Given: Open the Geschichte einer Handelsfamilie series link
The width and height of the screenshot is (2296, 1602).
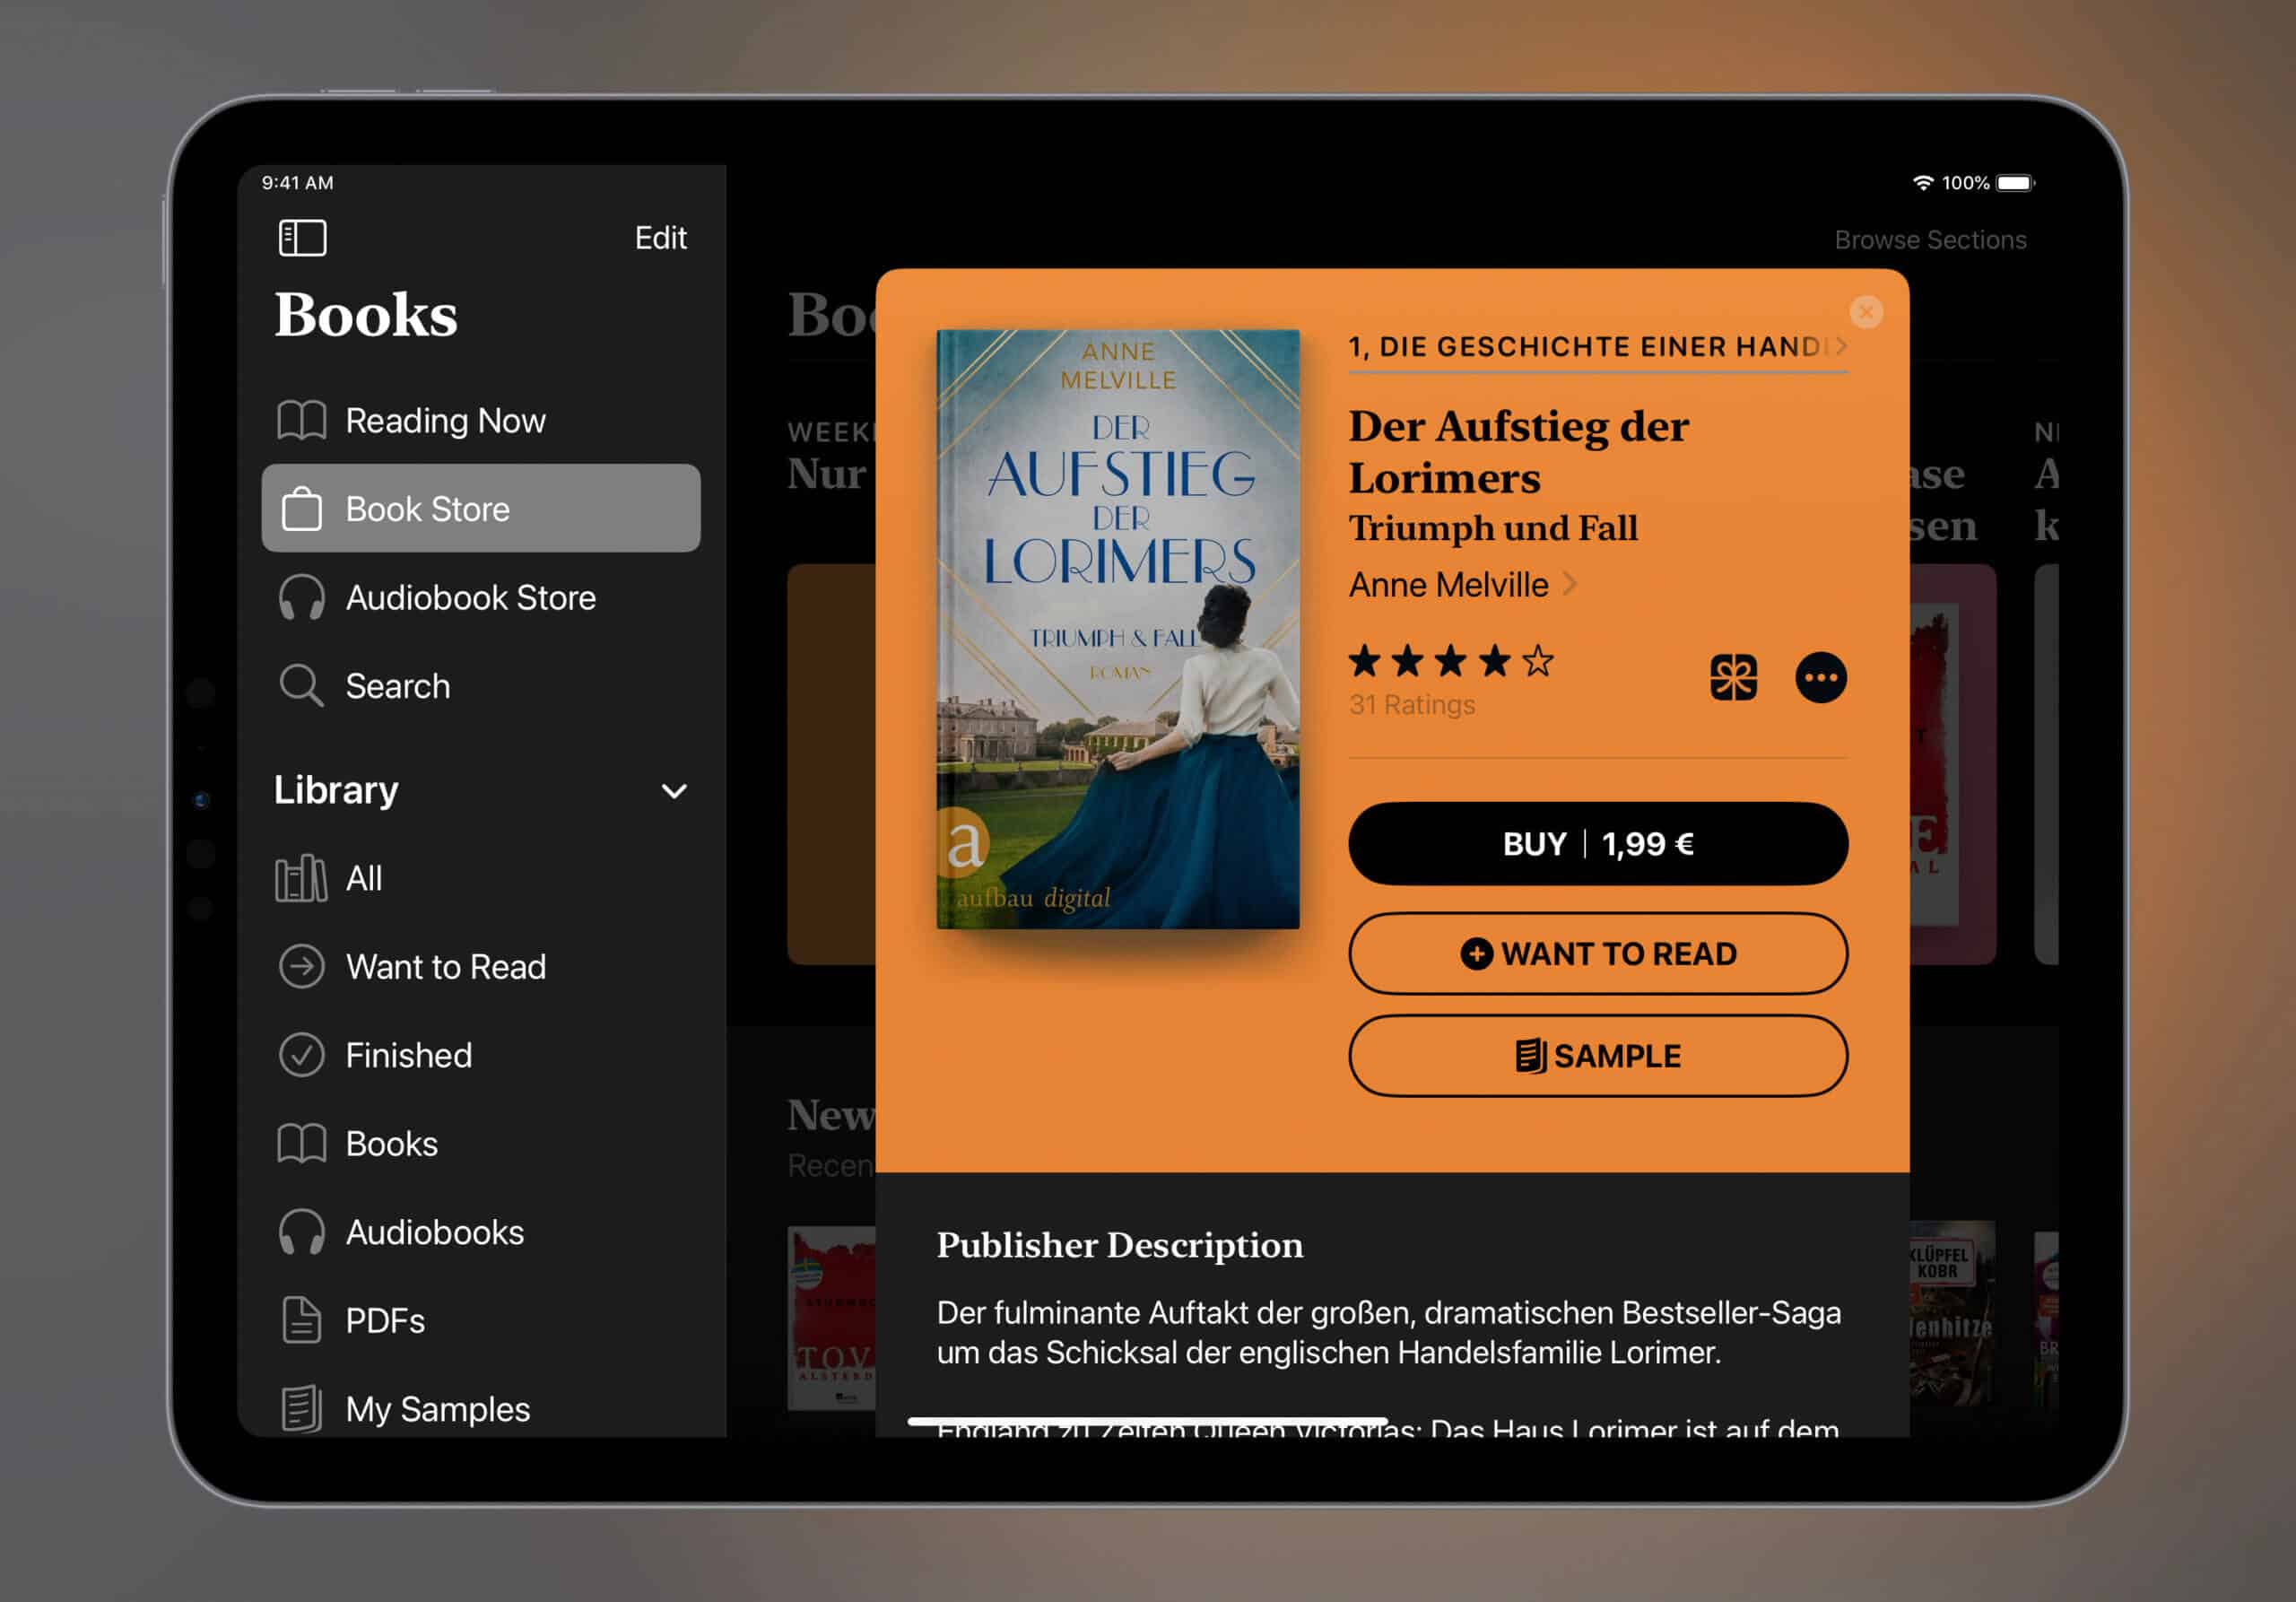Looking at the screenshot, I should click(1597, 347).
